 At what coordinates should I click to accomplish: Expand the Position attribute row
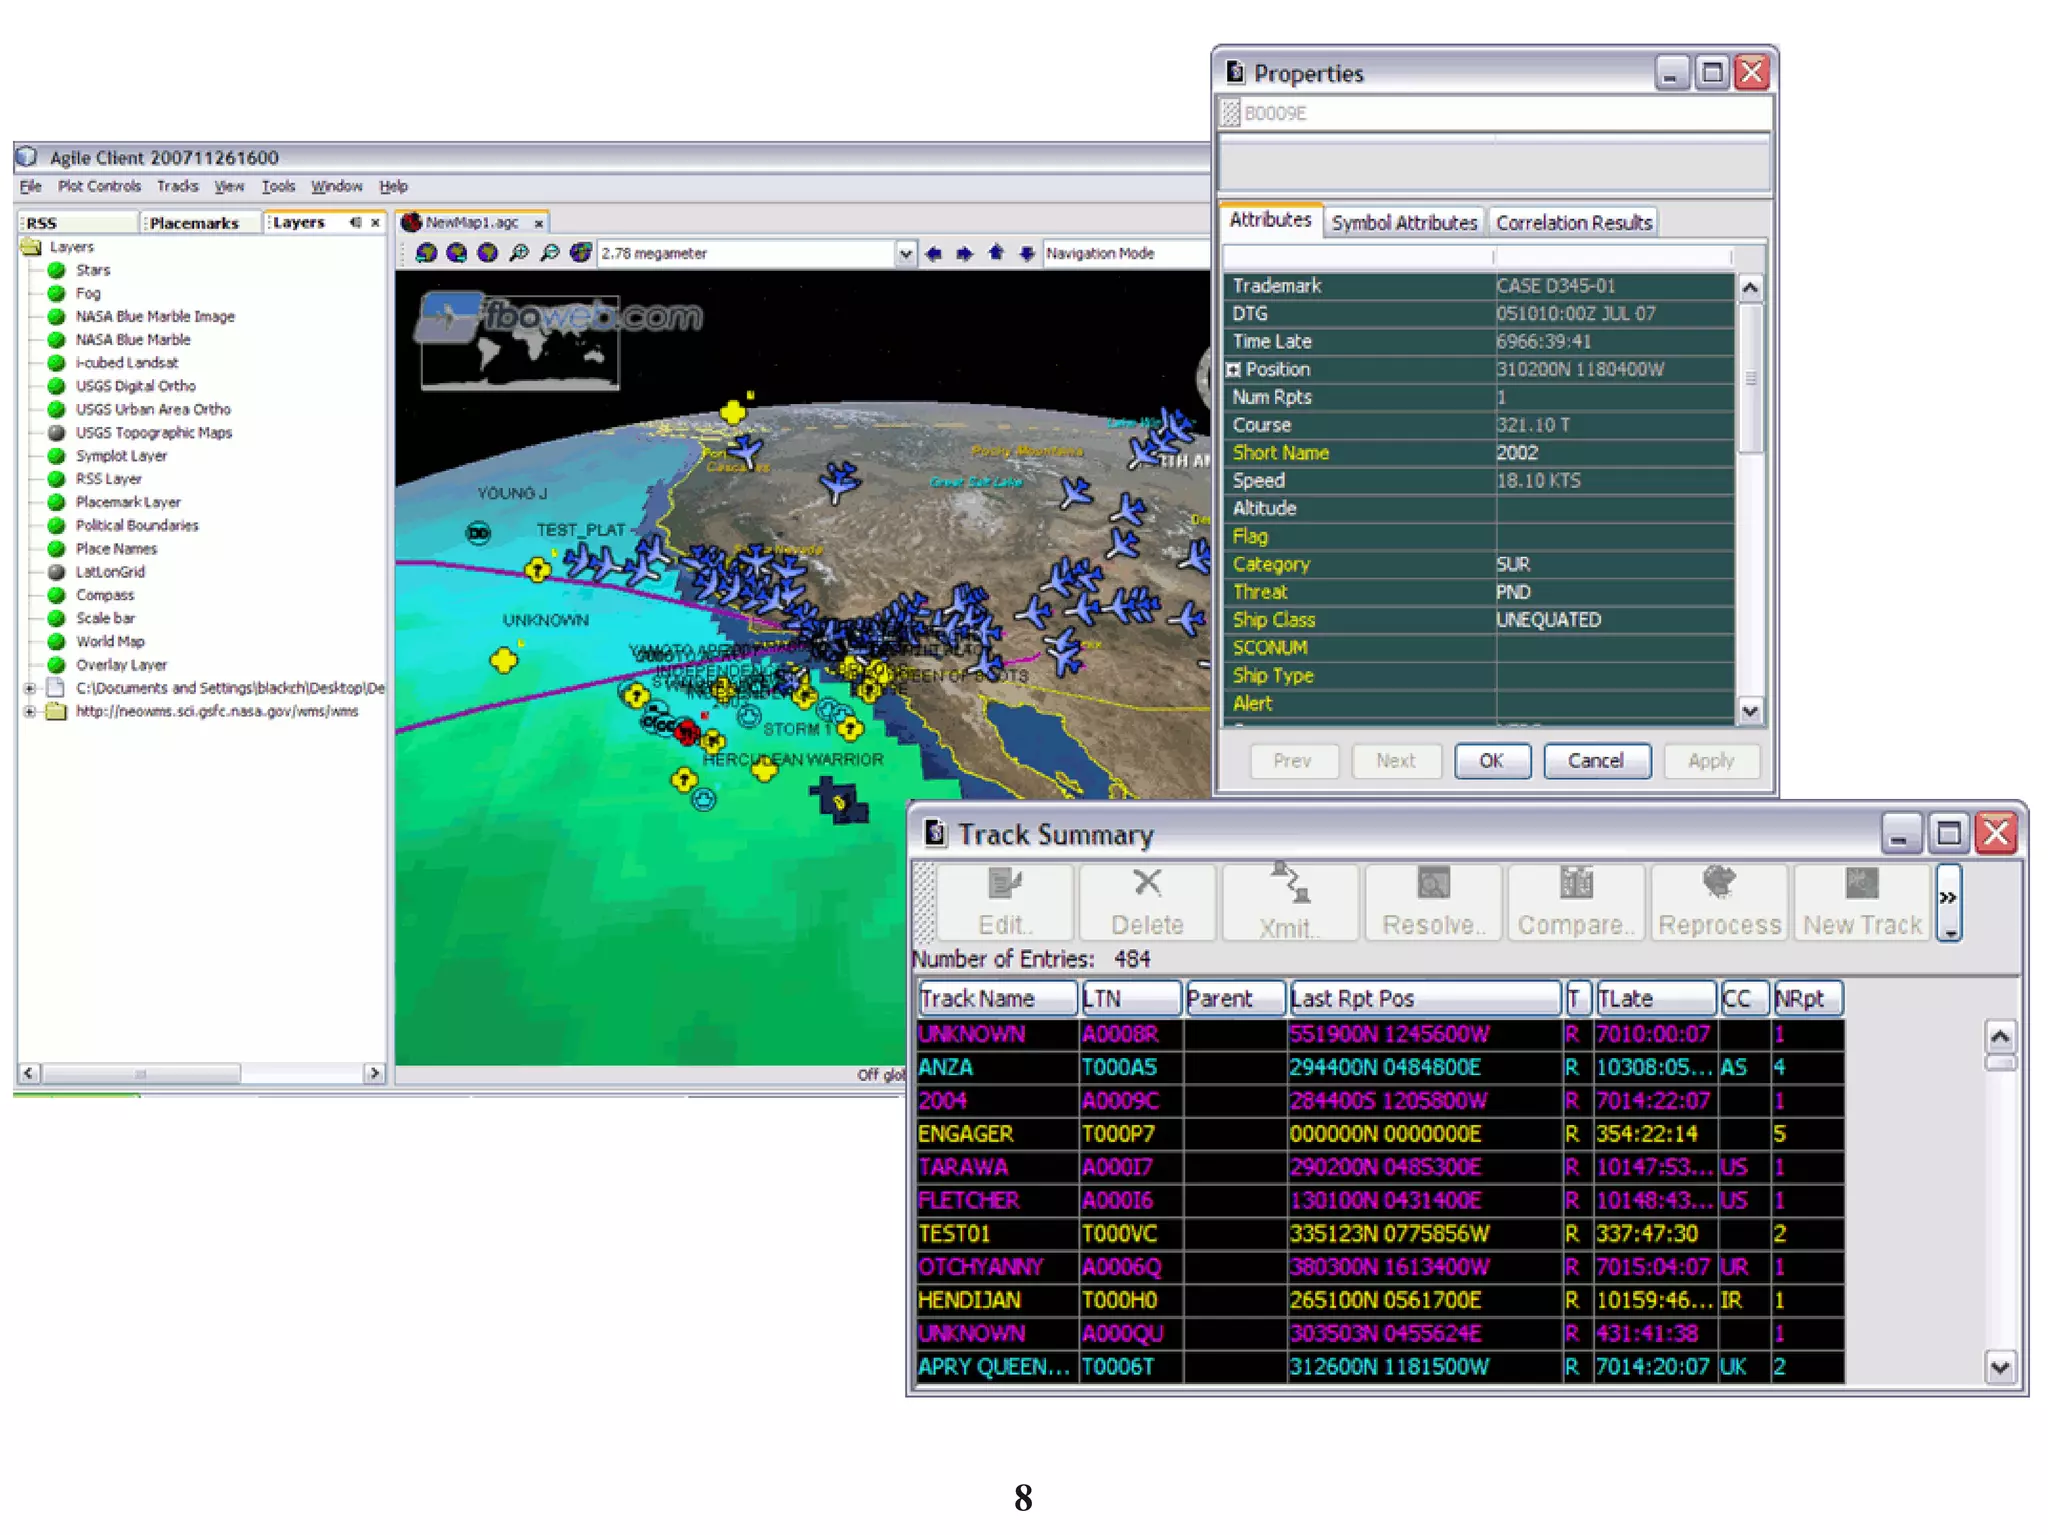click(1234, 369)
